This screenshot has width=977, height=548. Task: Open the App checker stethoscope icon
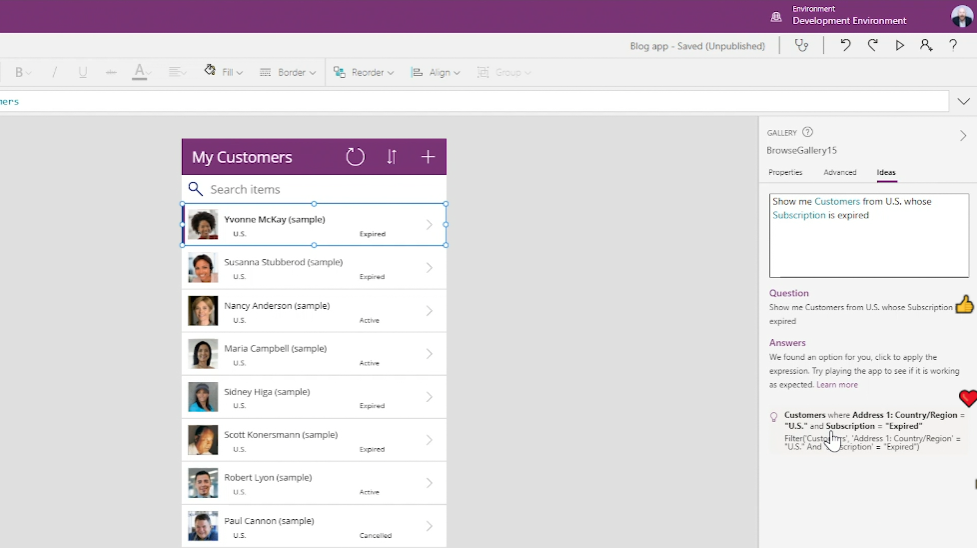pyautogui.click(x=801, y=46)
